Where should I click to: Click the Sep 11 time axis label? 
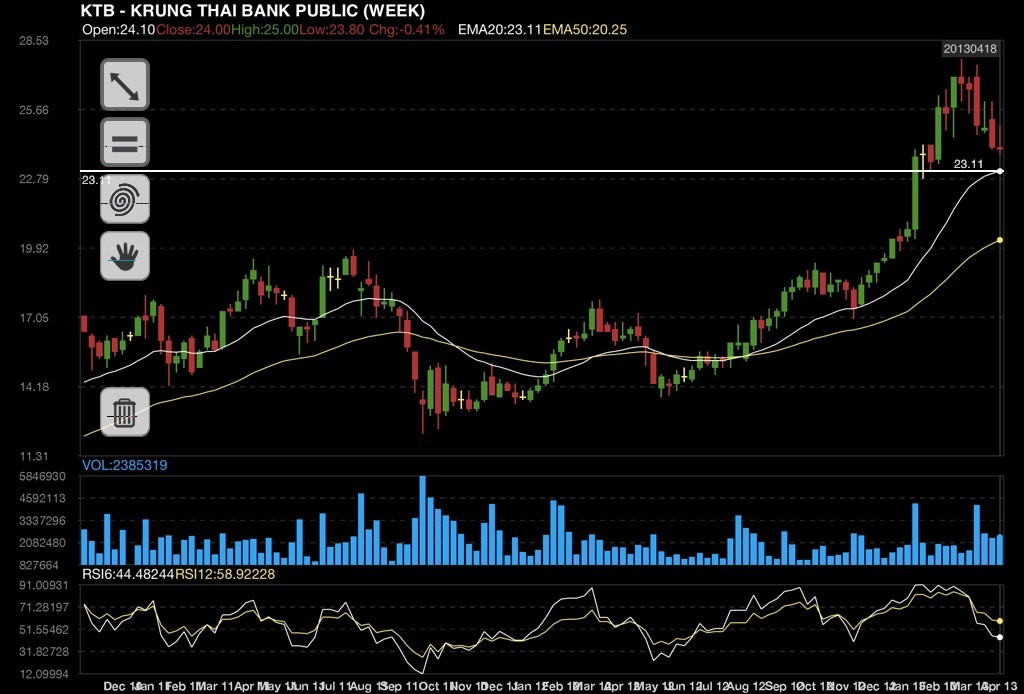pos(398,687)
